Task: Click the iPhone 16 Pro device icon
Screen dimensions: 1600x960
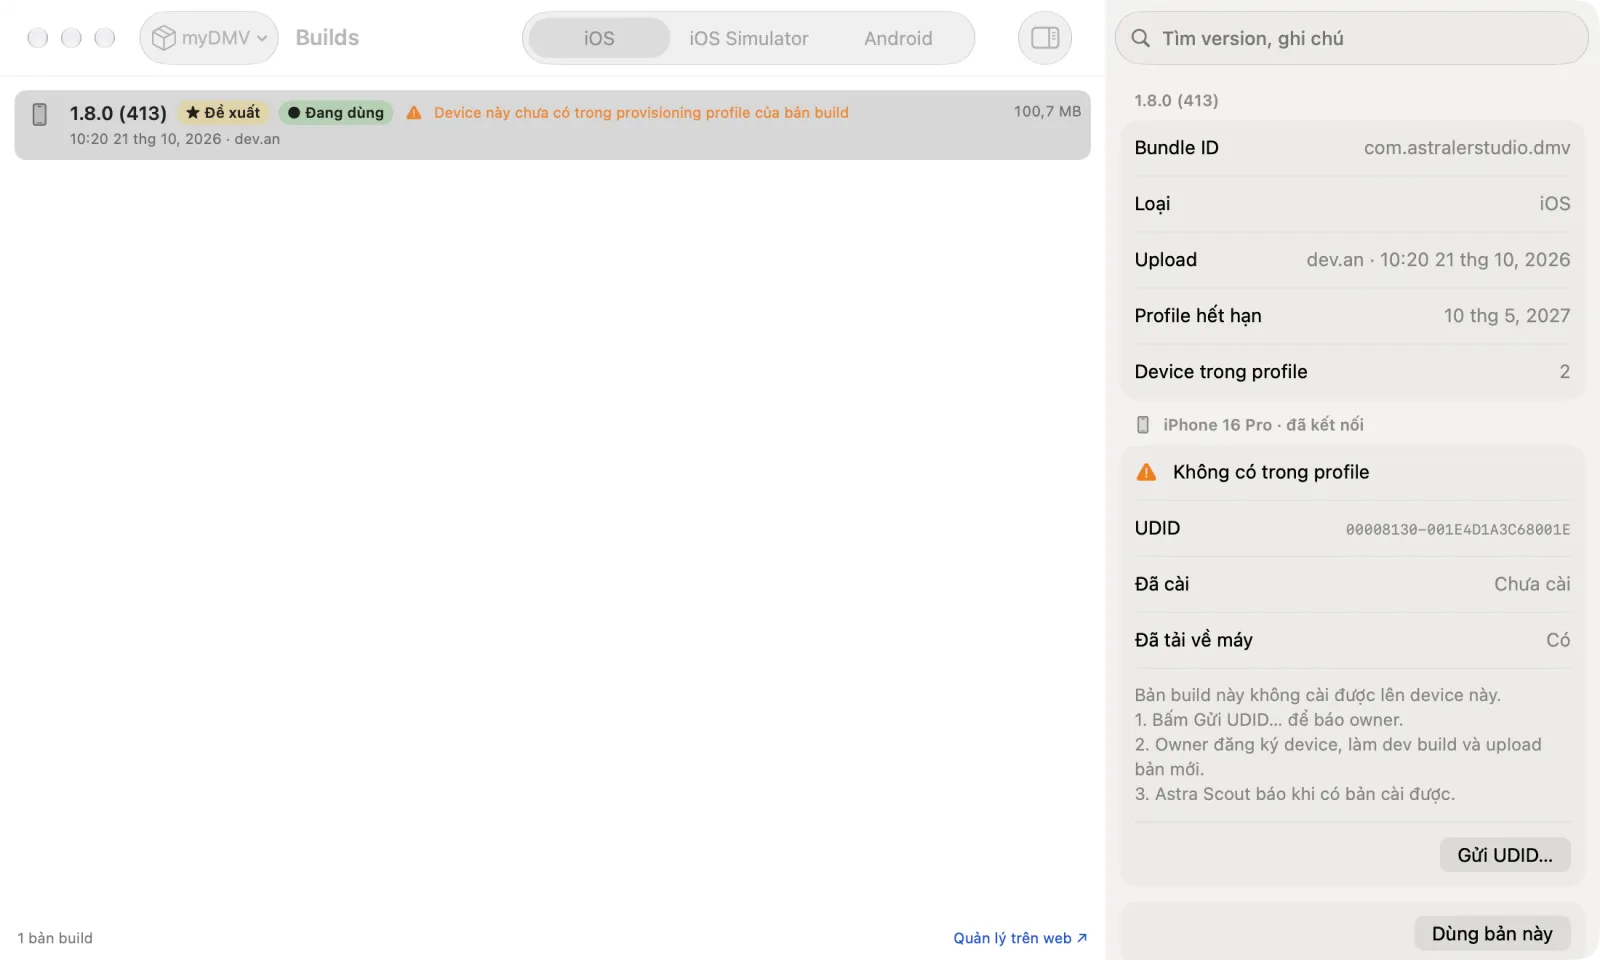Action: [x=1143, y=425]
